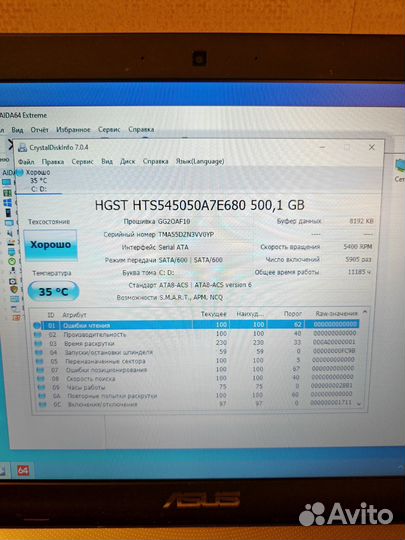Screen dimensions: 405x540
Task: Click the status icon of row 0C Включения/отключения
Action: click(x=43, y=405)
